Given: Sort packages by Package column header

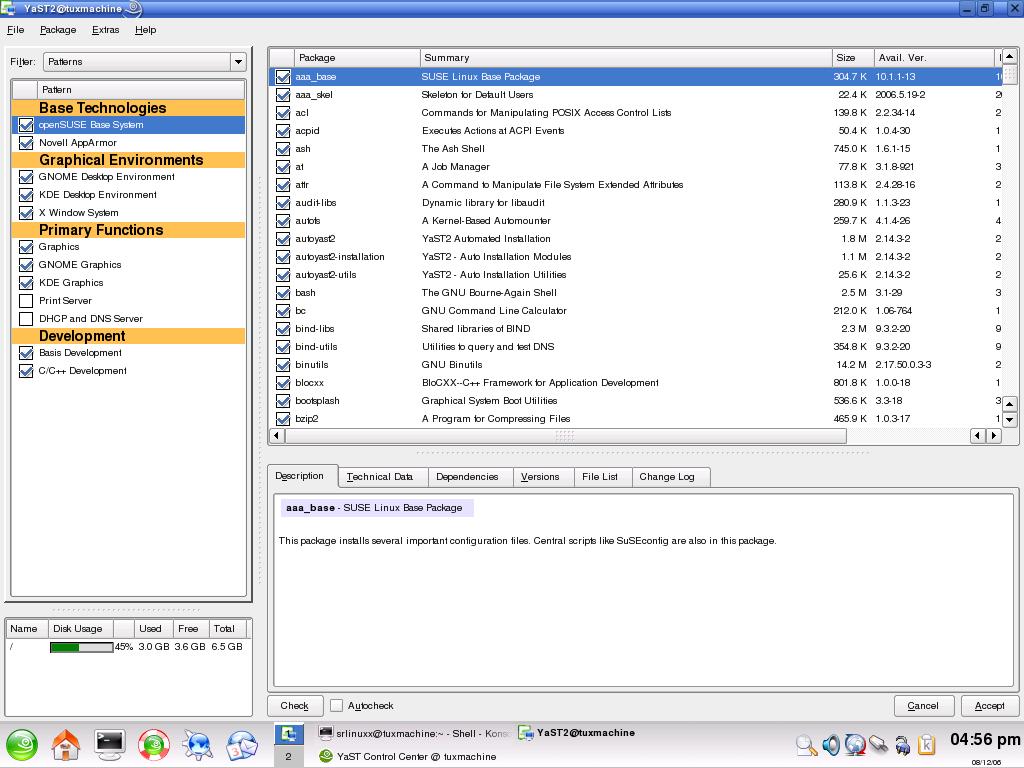Looking at the screenshot, I should pos(357,57).
